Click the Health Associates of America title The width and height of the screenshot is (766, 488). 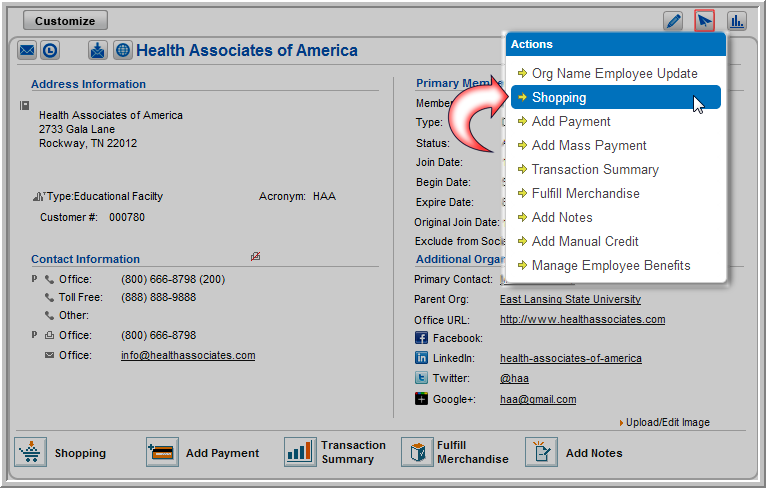point(247,50)
